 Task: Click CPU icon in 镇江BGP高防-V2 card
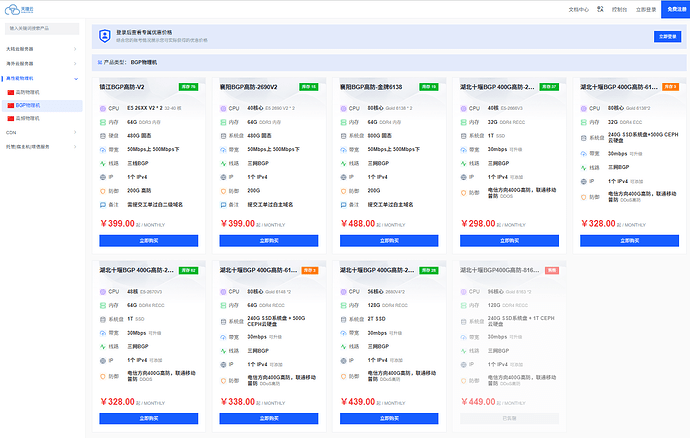click(x=103, y=108)
